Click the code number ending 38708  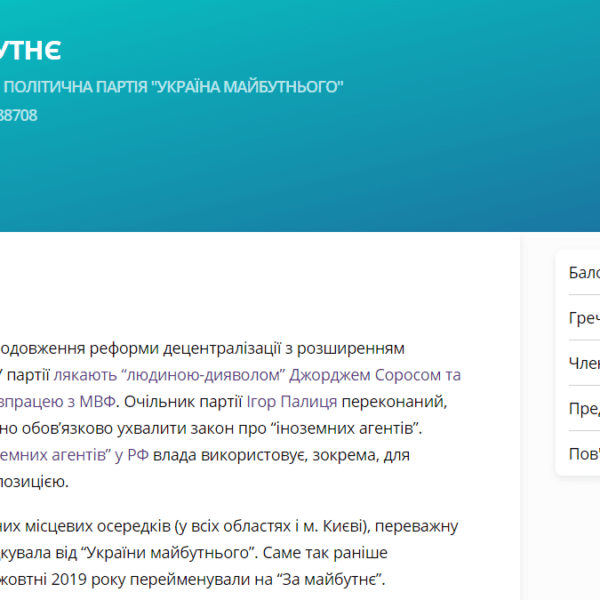[18, 115]
